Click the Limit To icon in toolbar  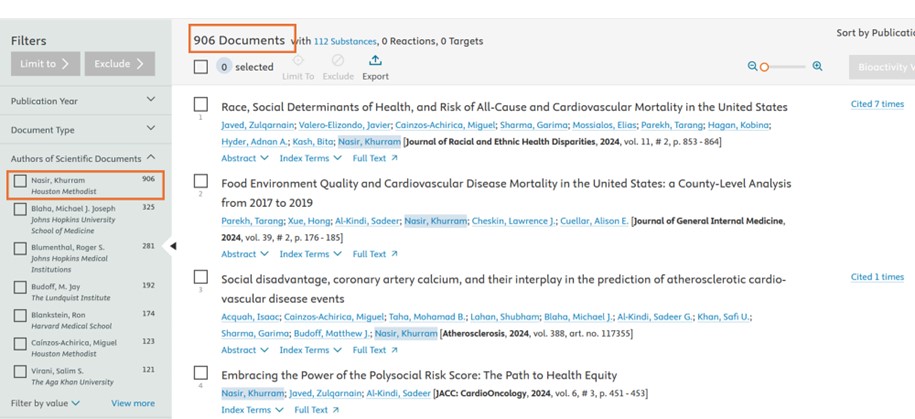(297, 61)
